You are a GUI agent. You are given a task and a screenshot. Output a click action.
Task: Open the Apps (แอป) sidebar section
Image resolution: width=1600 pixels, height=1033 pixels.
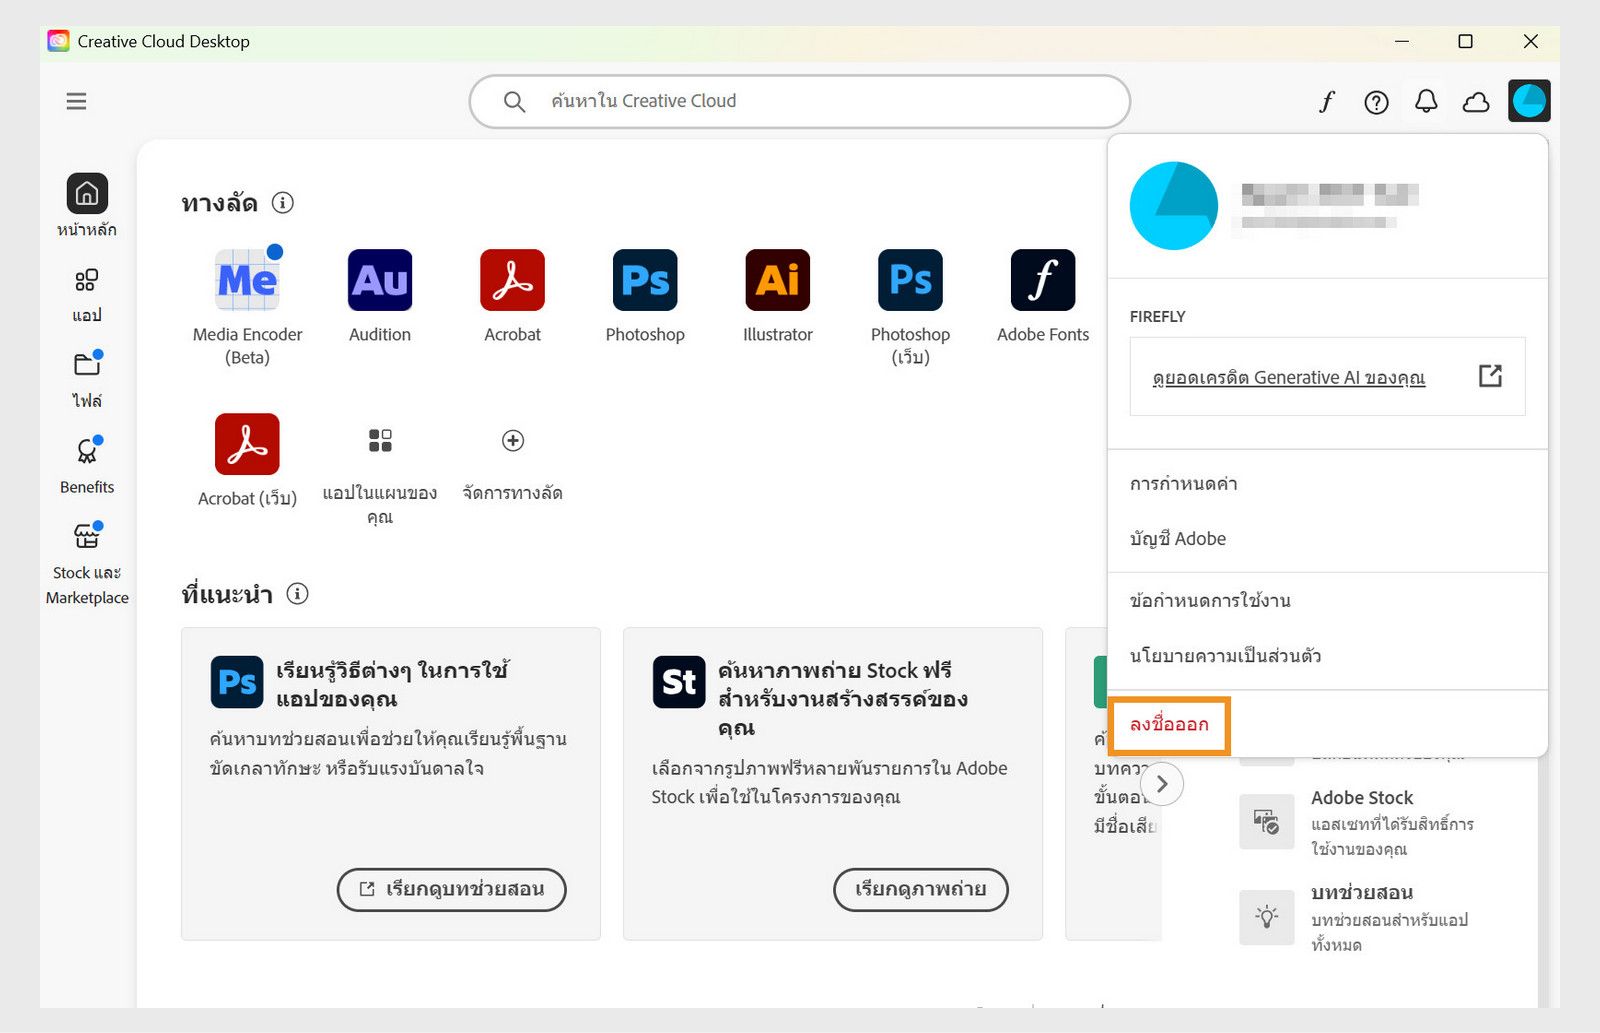(x=87, y=295)
